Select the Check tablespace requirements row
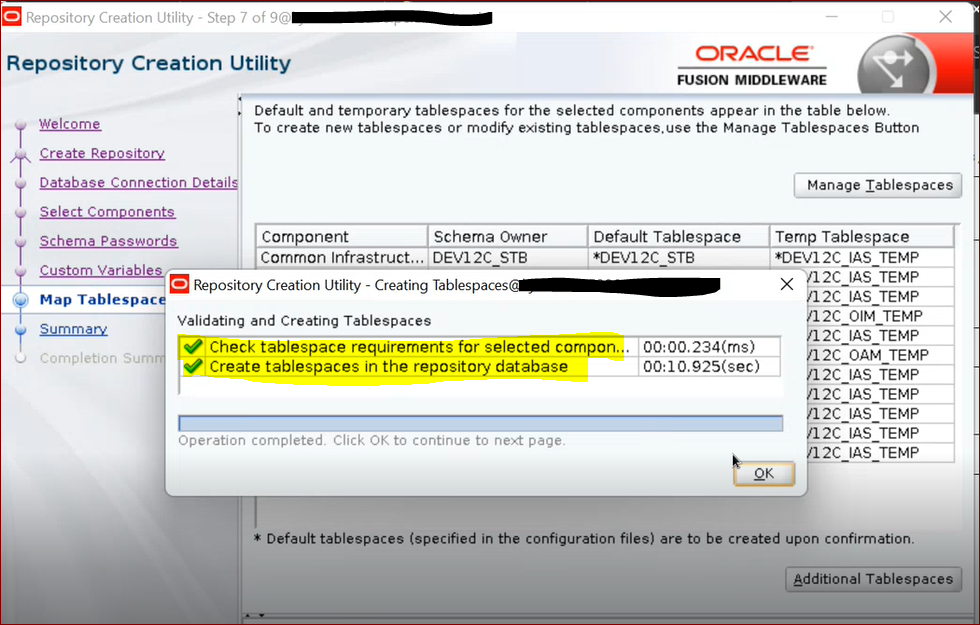 click(x=479, y=347)
